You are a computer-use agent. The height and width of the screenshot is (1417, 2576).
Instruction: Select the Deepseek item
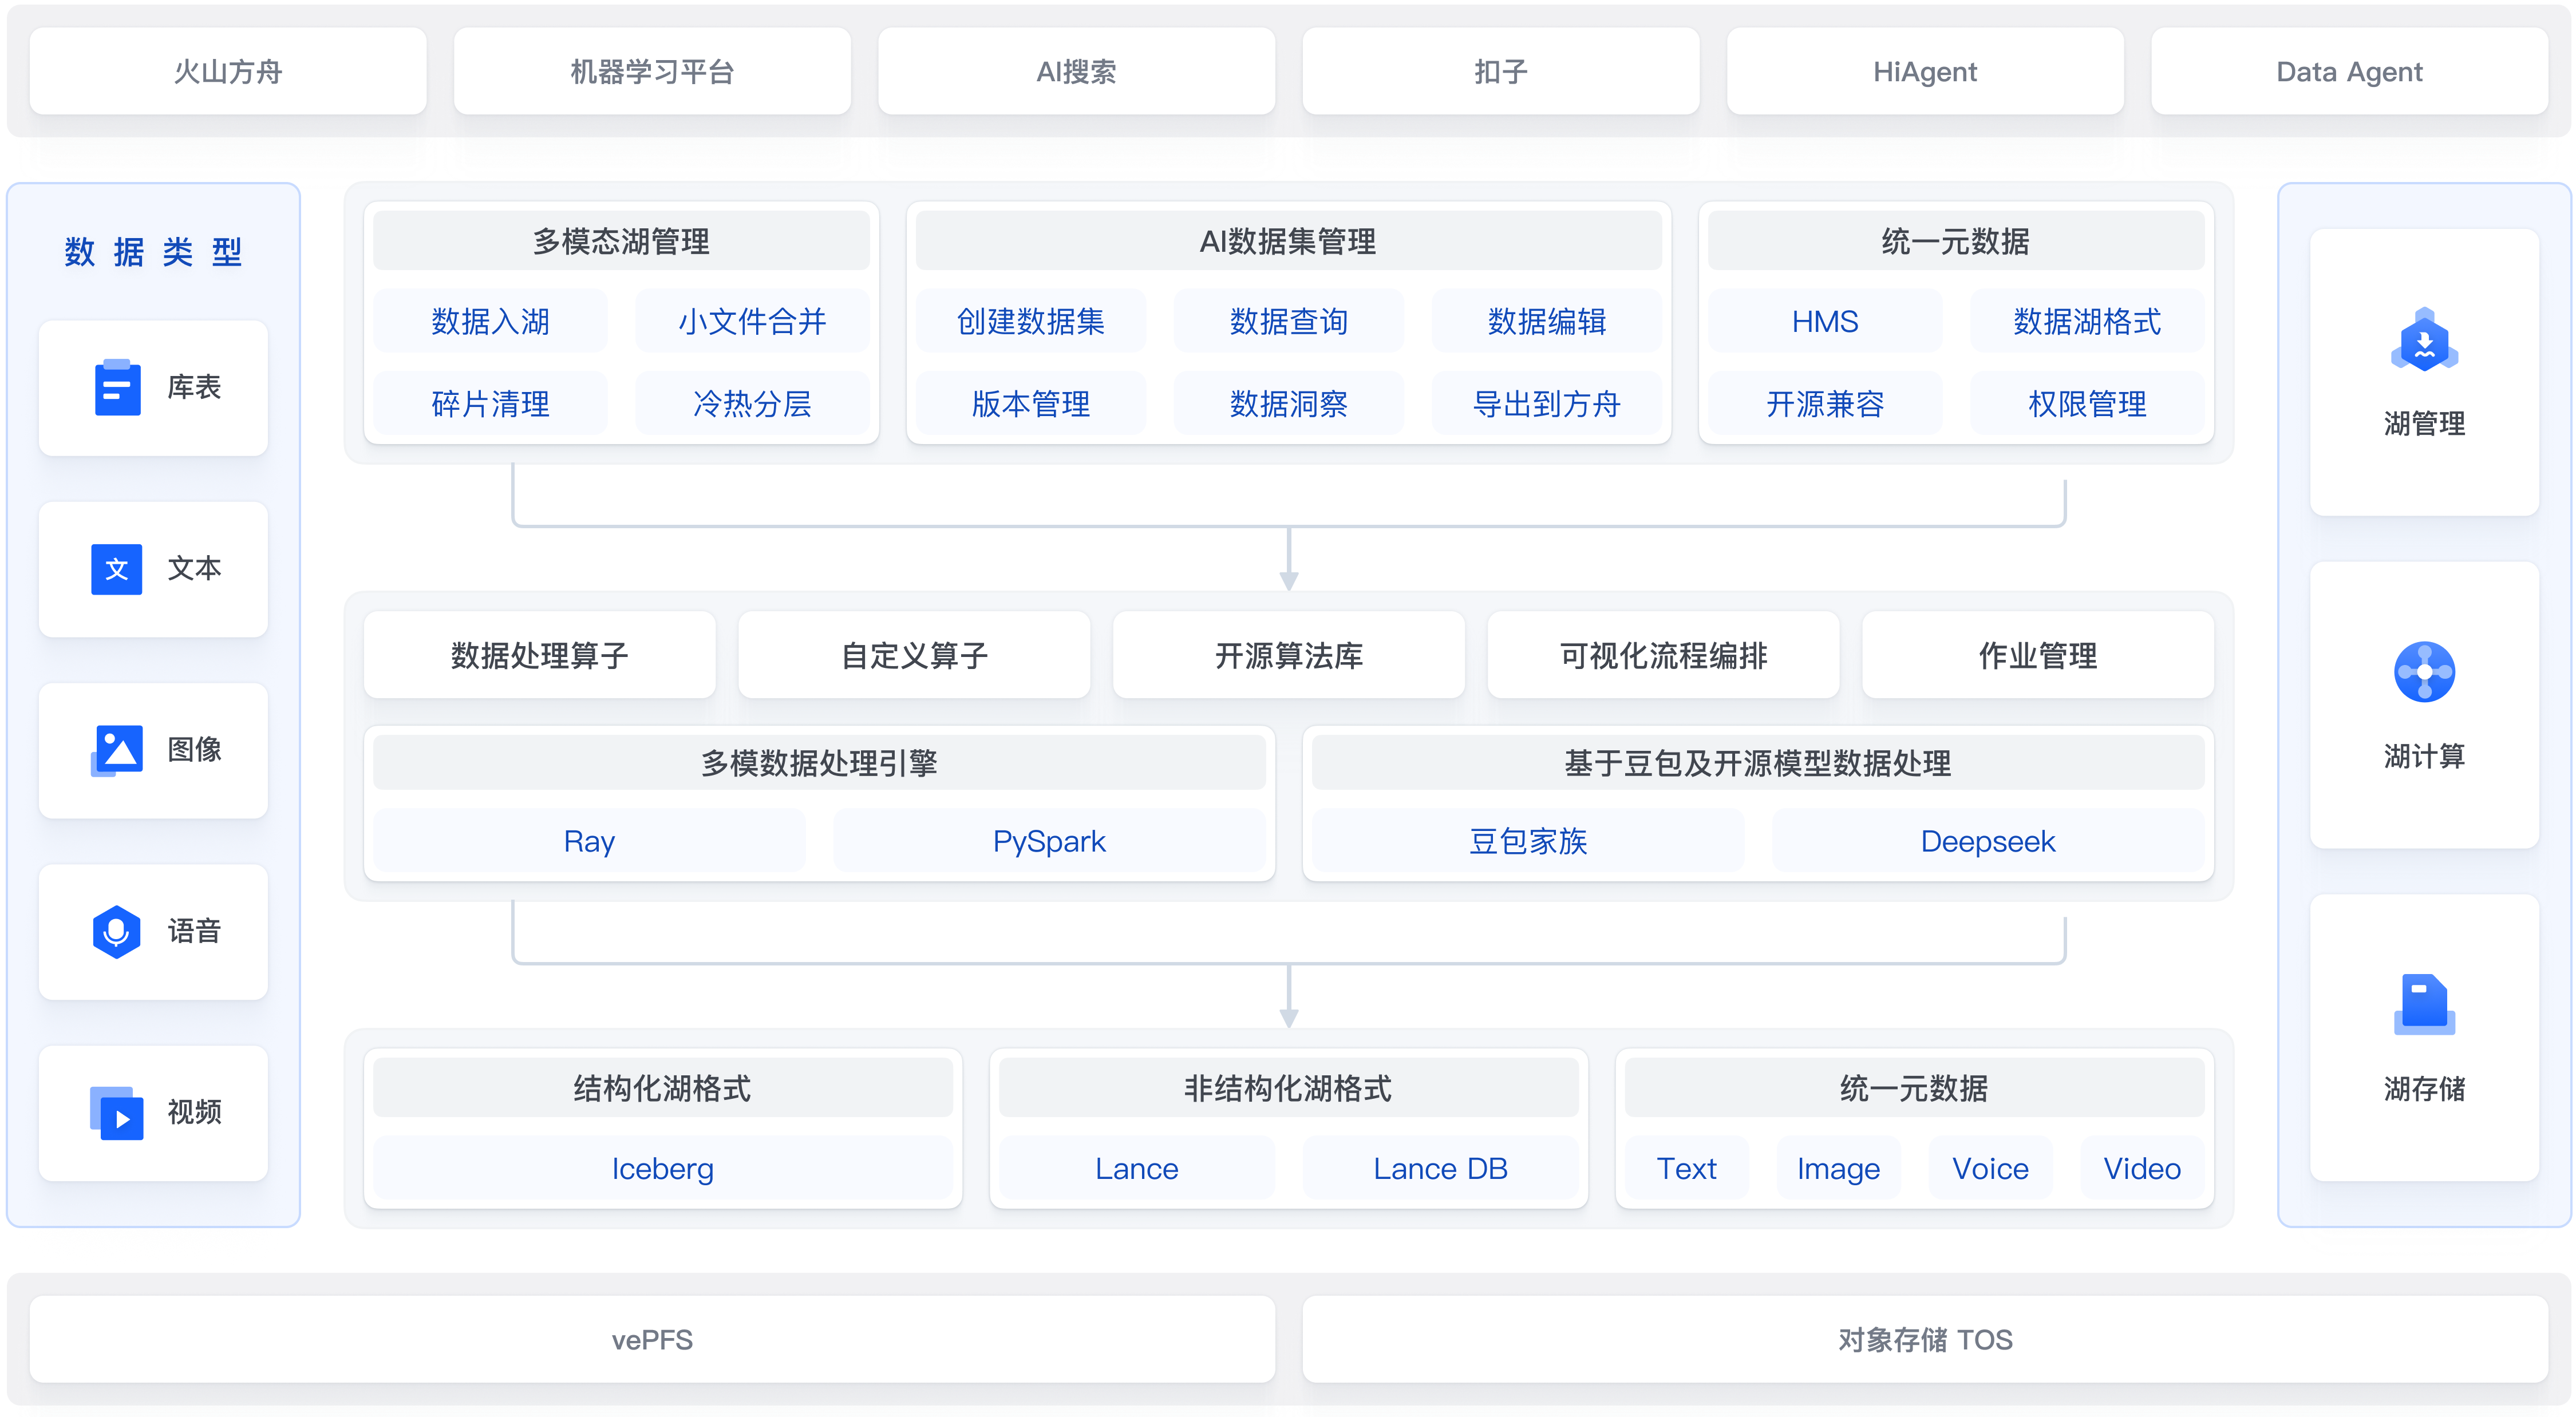(1988, 841)
